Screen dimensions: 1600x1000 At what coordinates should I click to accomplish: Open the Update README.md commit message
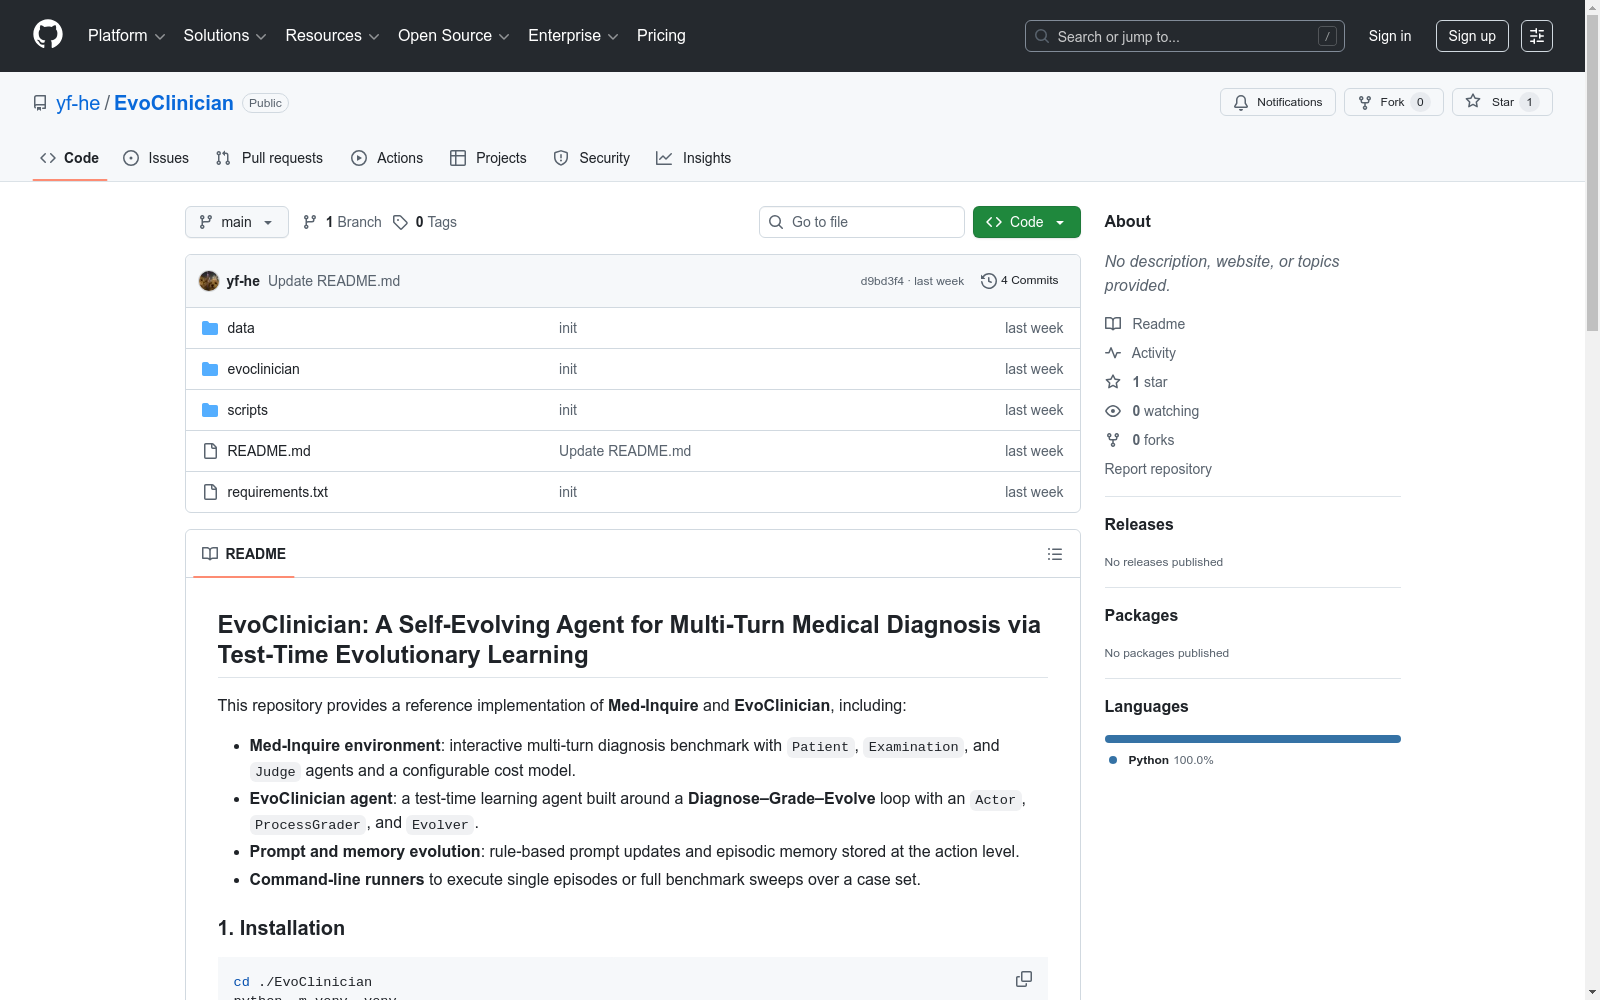tap(334, 281)
